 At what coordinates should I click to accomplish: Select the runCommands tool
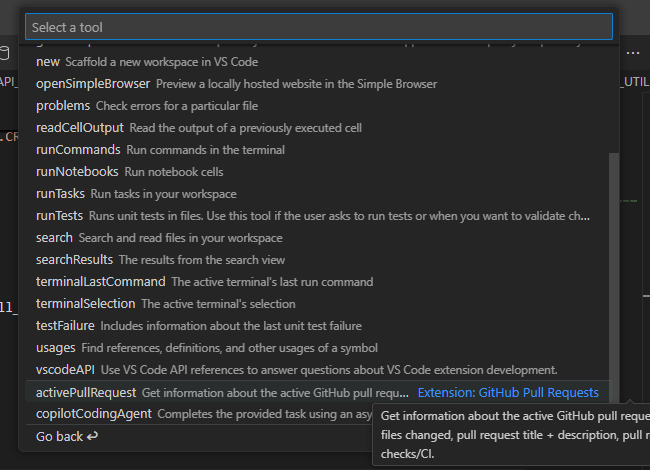[78, 149]
